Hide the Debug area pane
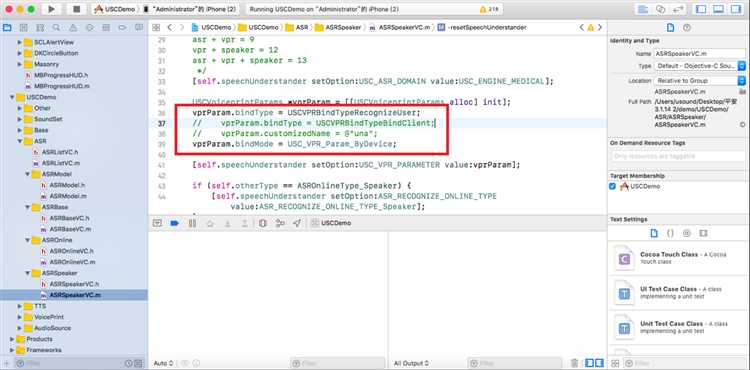Image resolution: width=750 pixels, height=370 pixels. pyautogui.click(x=718, y=9)
